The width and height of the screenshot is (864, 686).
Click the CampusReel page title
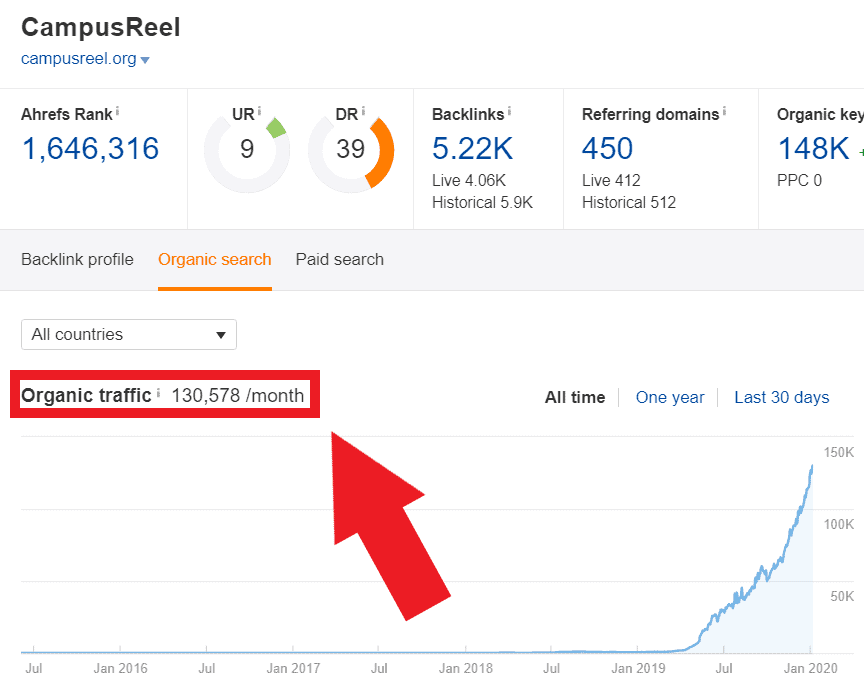pyautogui.click(x=101, y=28)
